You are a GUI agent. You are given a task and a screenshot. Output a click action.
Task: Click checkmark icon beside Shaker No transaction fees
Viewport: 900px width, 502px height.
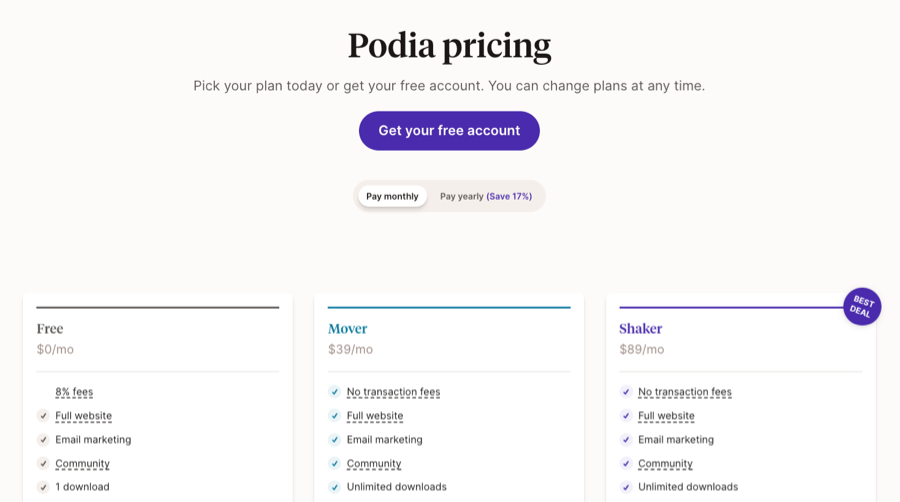coord(626,392)
